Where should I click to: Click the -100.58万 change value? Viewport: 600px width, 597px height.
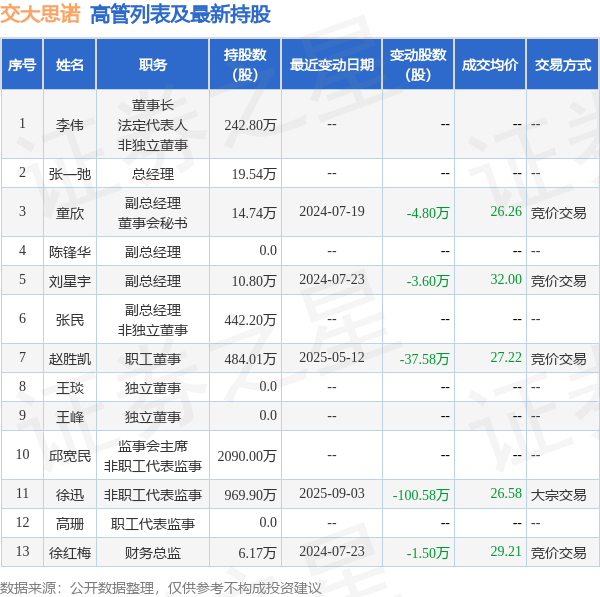421,495
